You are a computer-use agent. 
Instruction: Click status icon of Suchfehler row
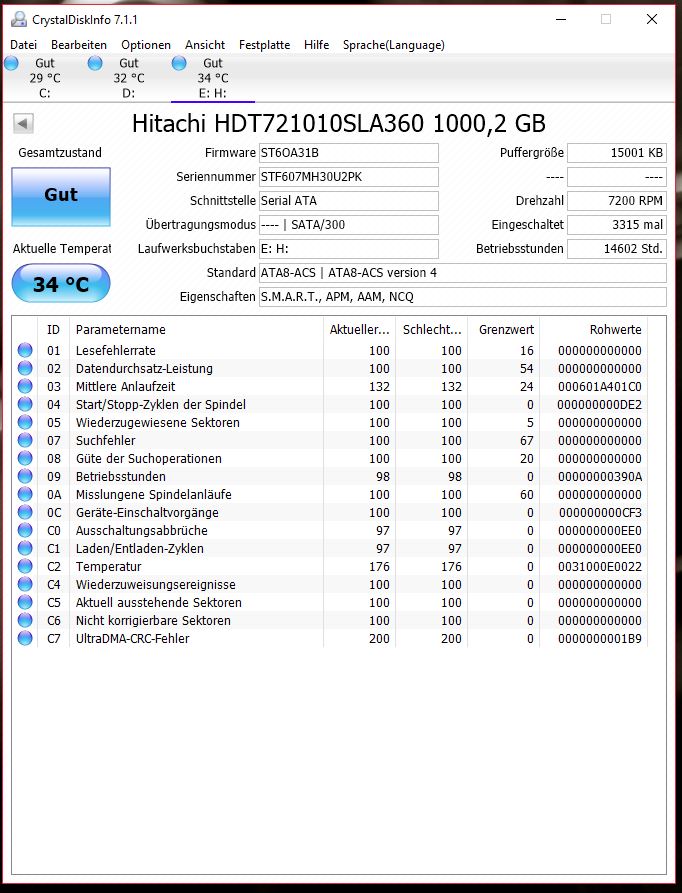[x=25, y=440]
